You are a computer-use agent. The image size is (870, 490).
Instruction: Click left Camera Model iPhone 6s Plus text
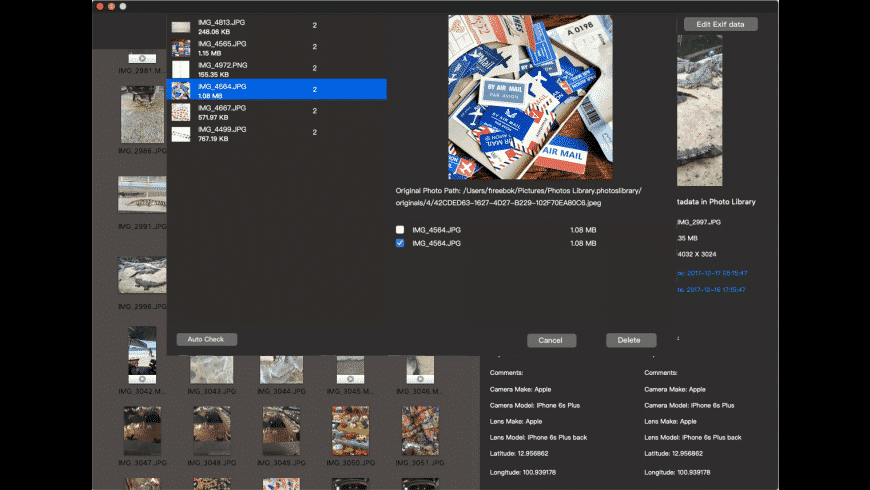[535, 406]
